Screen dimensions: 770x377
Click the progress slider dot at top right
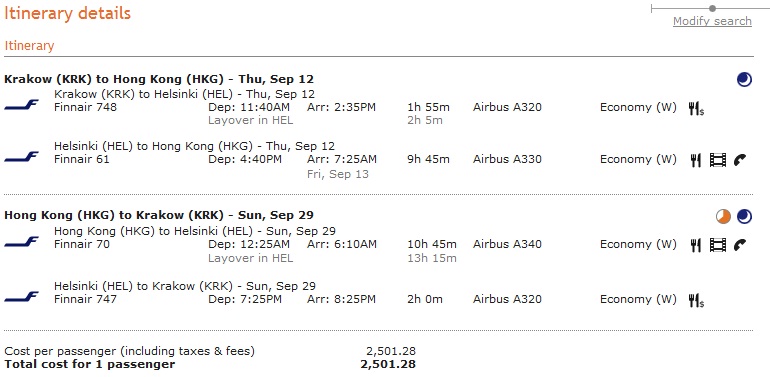pos(713,8)
